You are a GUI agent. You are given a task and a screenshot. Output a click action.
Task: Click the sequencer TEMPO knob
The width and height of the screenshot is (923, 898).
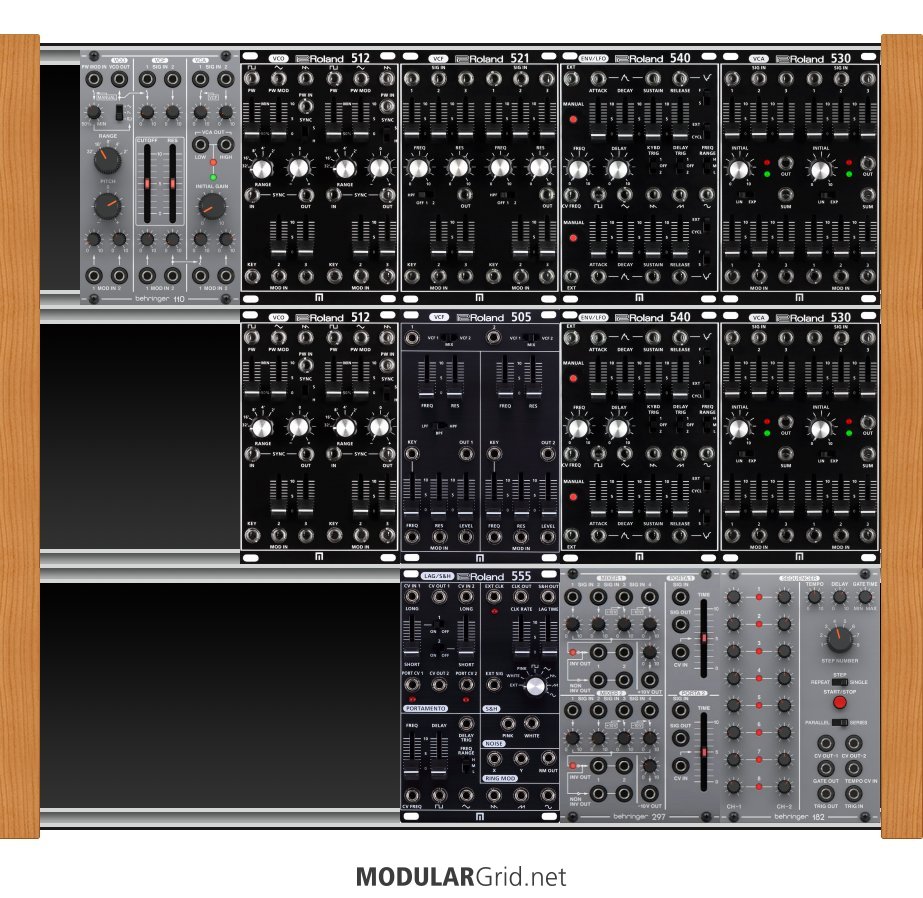point(814,597)
